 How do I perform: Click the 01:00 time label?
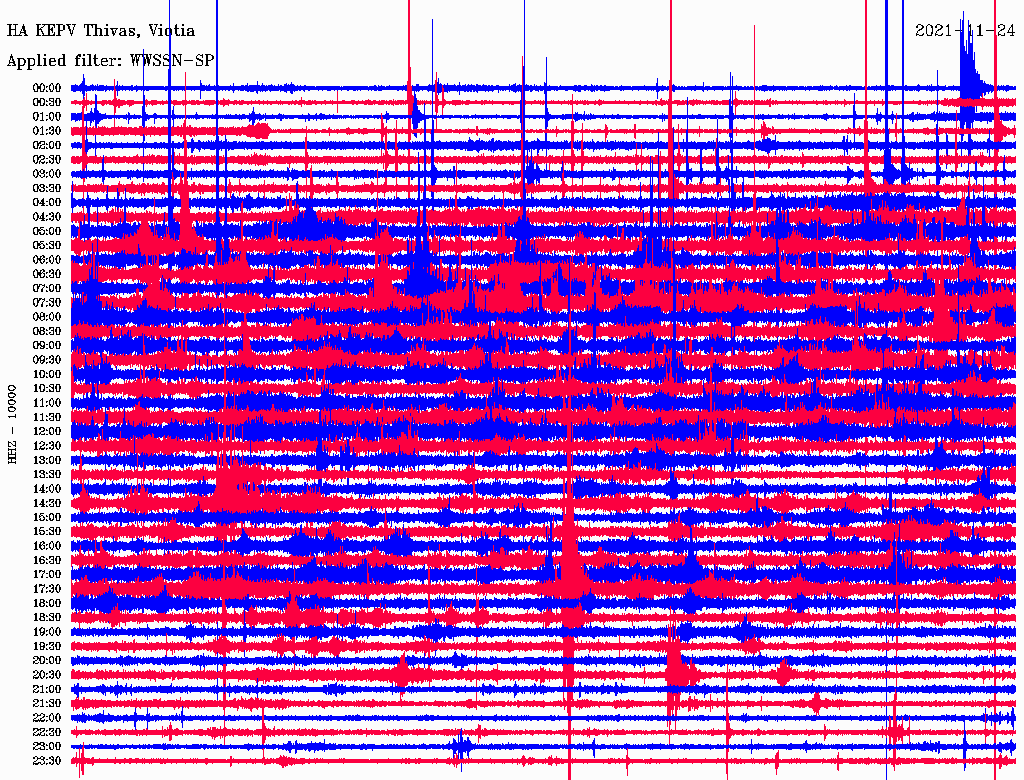click(47, 117)
